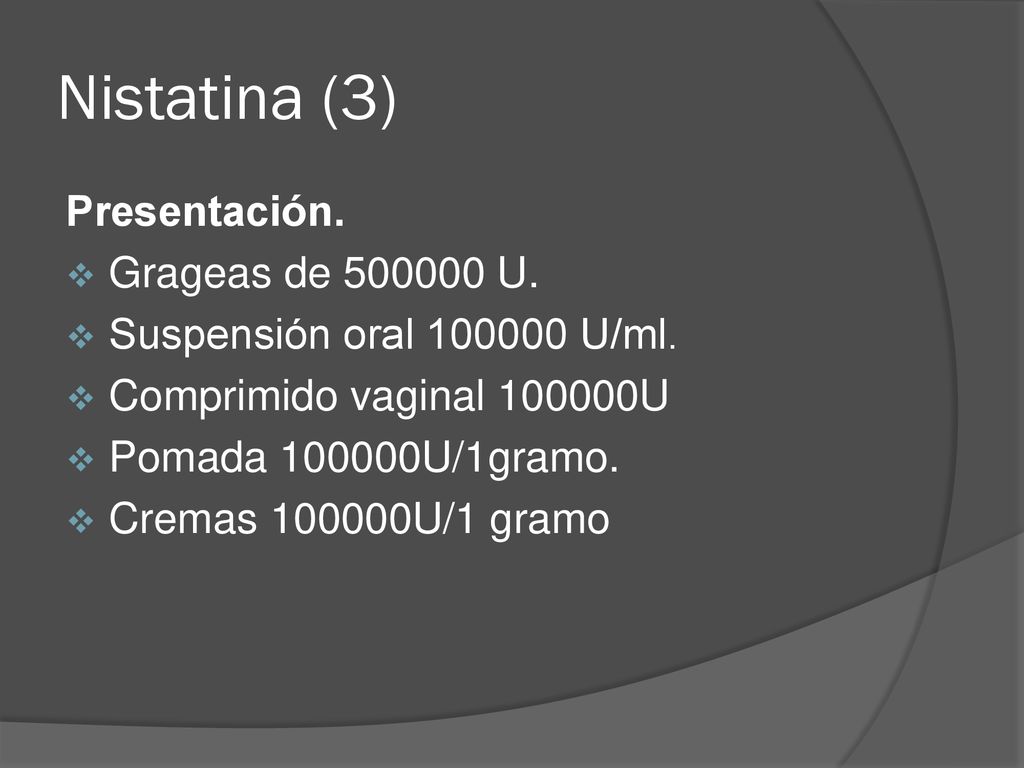
Task: Click the bullet icon beside Cremas line
Action: click(81, 520)
